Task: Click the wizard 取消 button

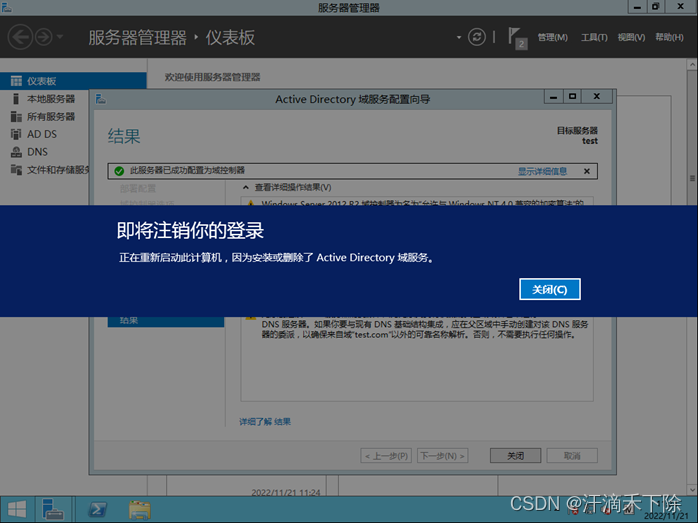Action: tap(572, 456)
